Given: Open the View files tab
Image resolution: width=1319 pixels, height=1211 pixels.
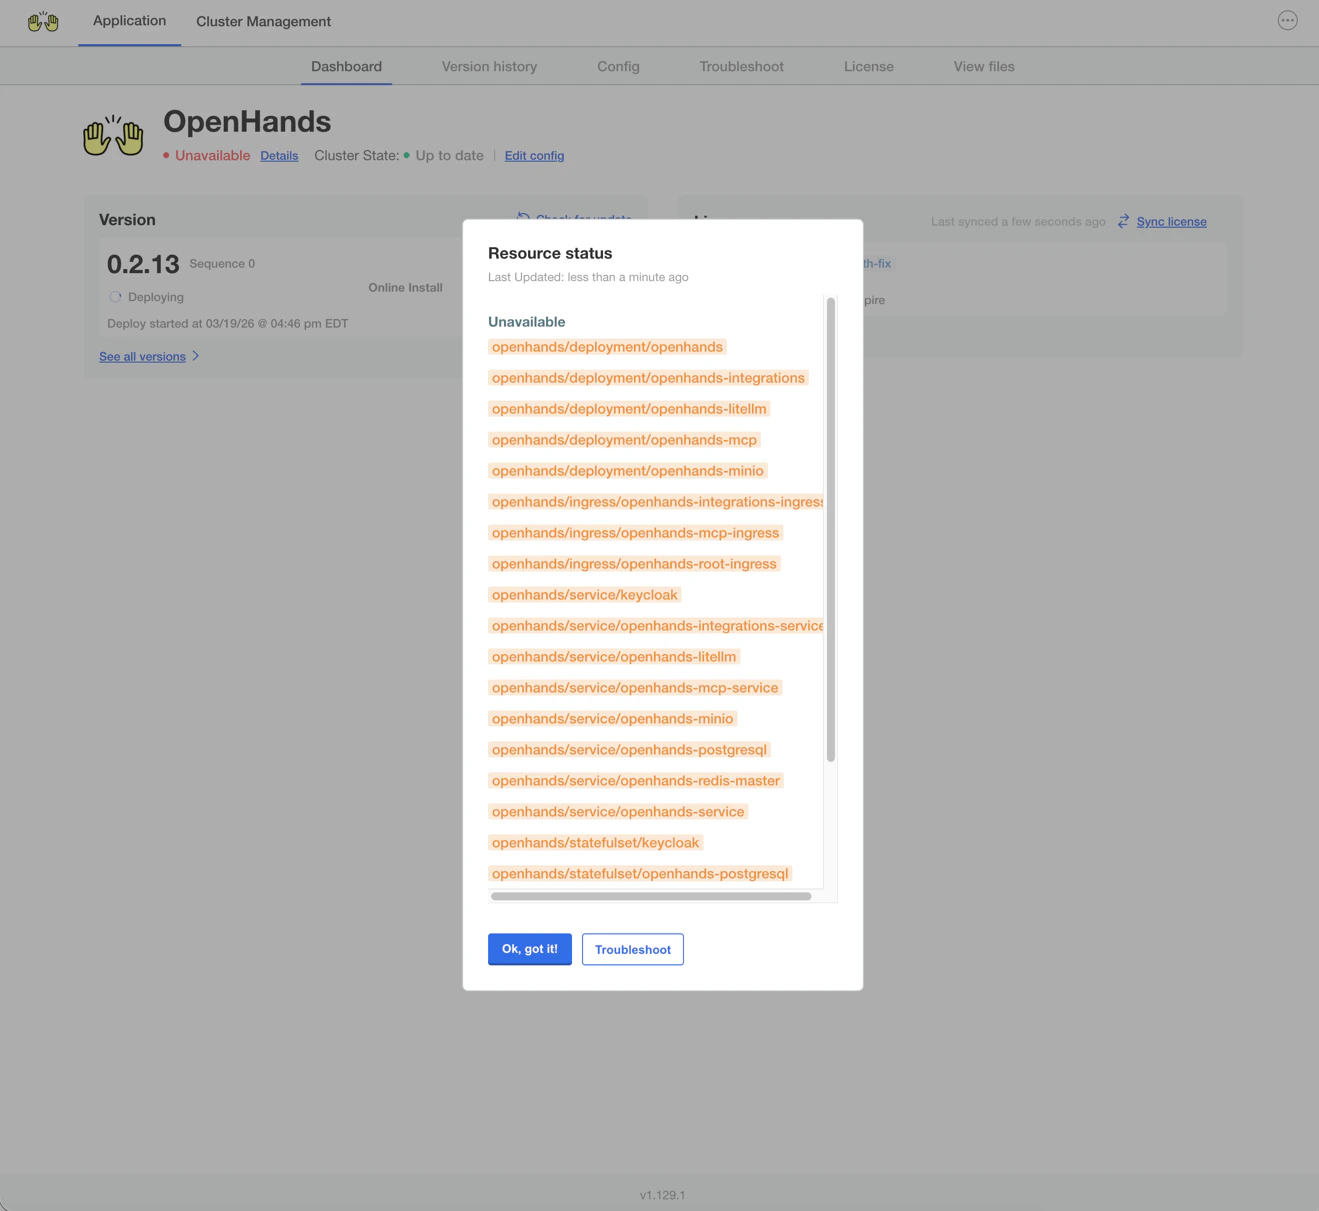Looking at the screenshot, I should coord(984,66).
